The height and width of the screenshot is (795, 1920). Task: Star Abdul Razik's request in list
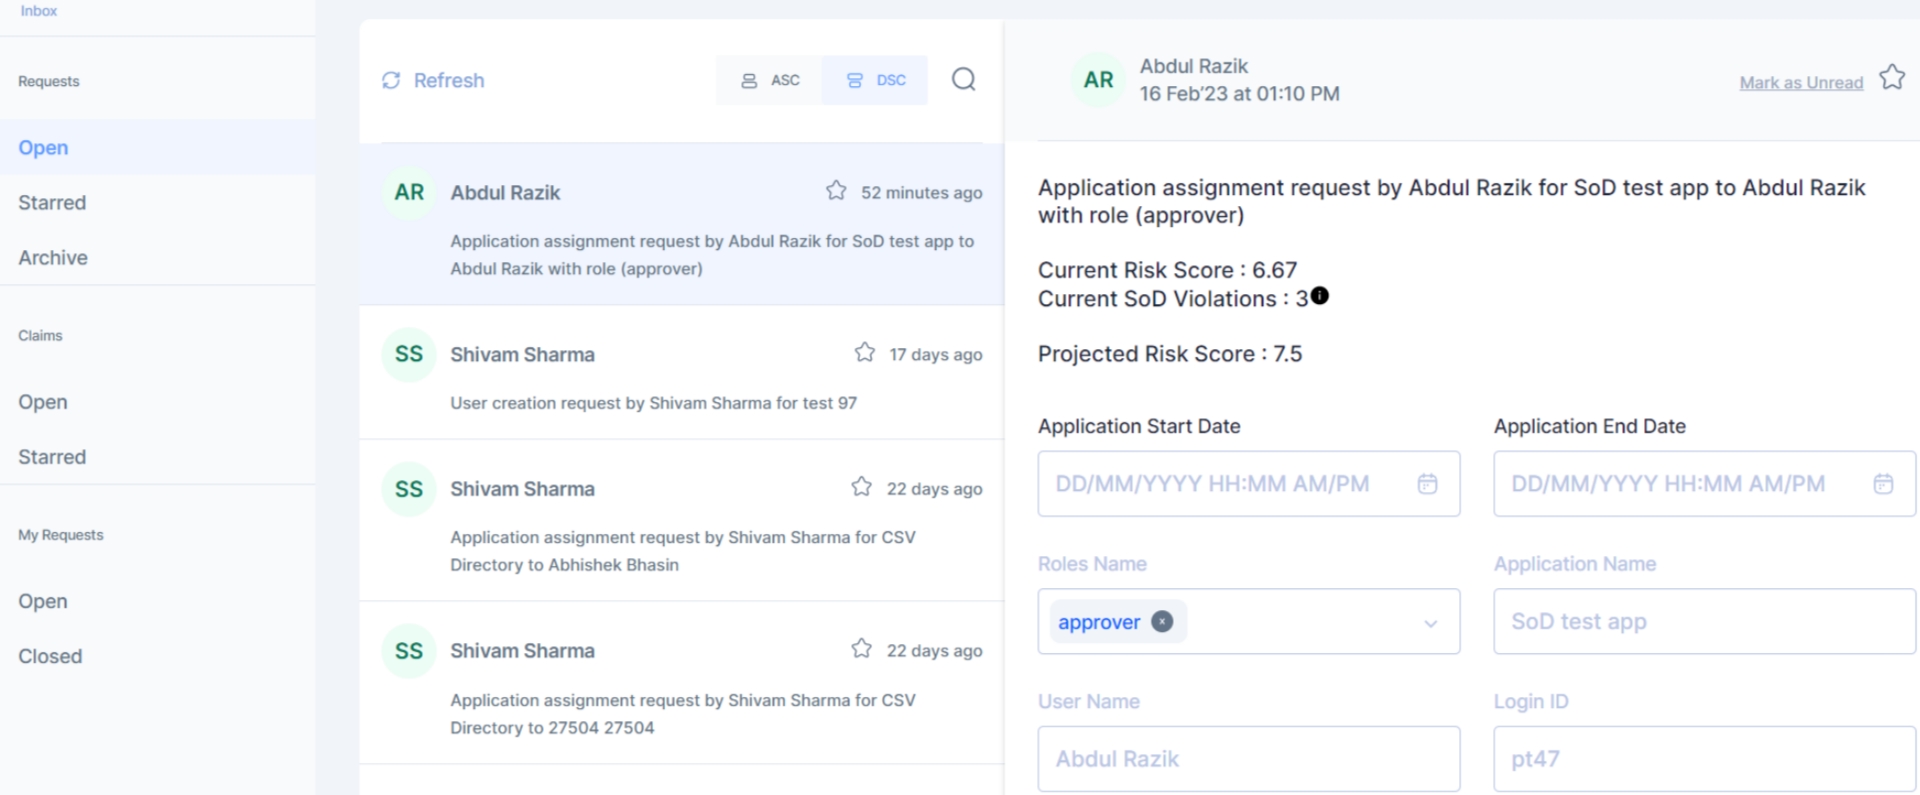tap(836, 191)
